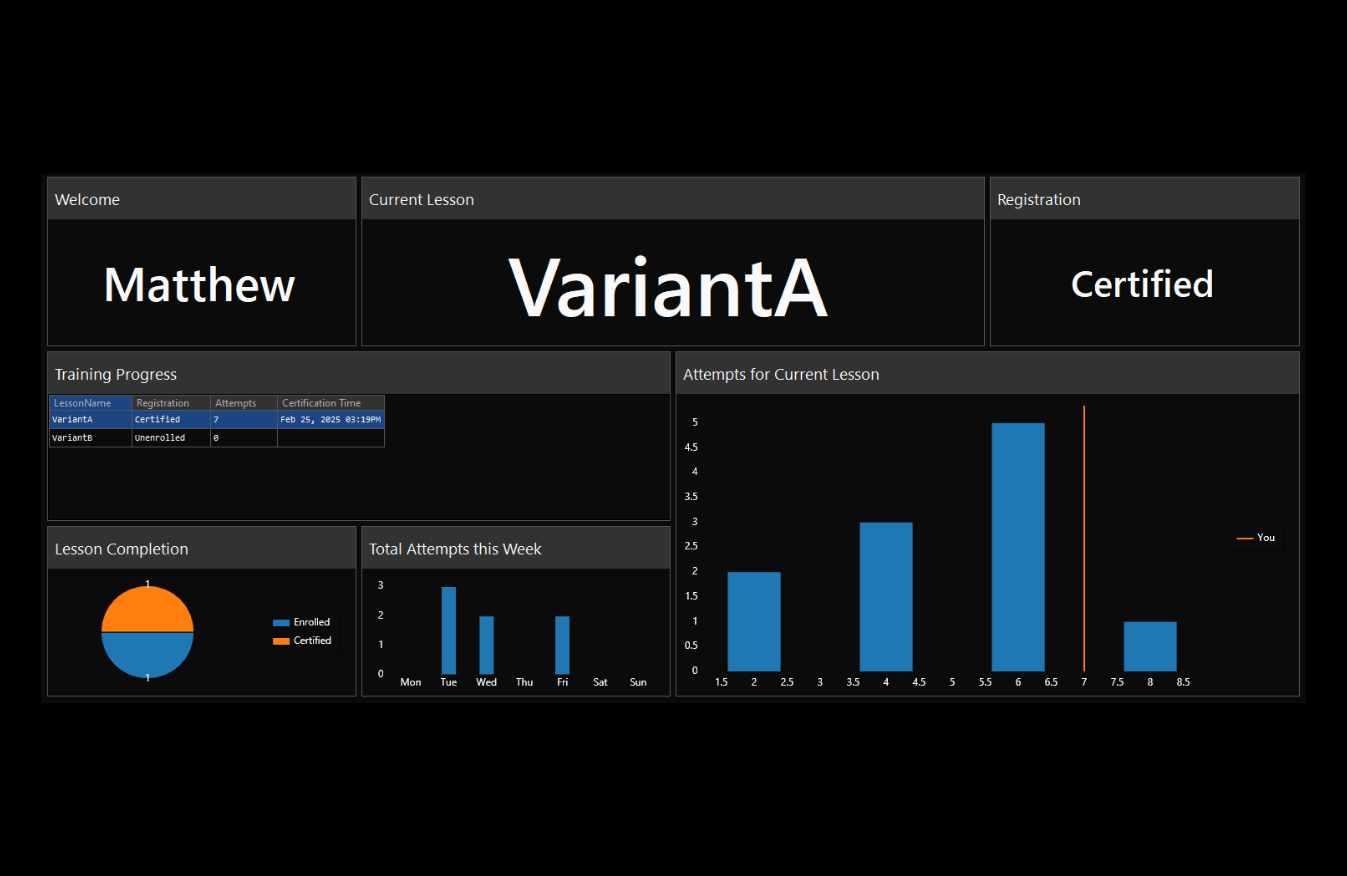Click the orange You marker line
The height and width of the screenshot is (876, 1347).
[1084, 538]
